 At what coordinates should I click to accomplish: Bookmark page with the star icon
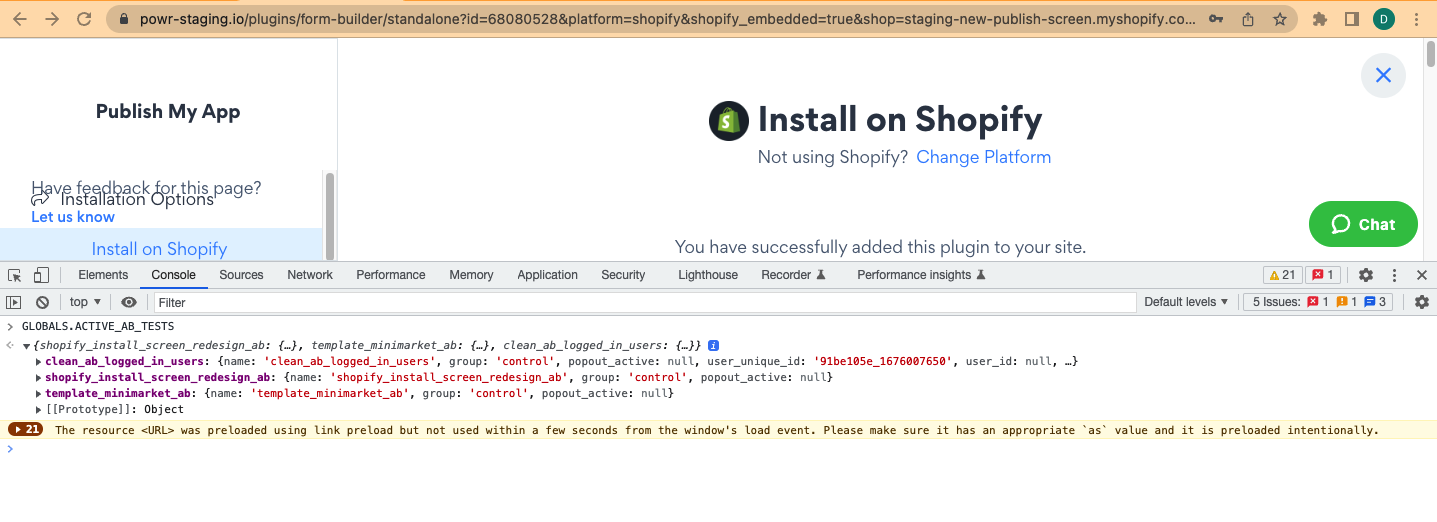pyautogui.click(x=1279, y=19)
